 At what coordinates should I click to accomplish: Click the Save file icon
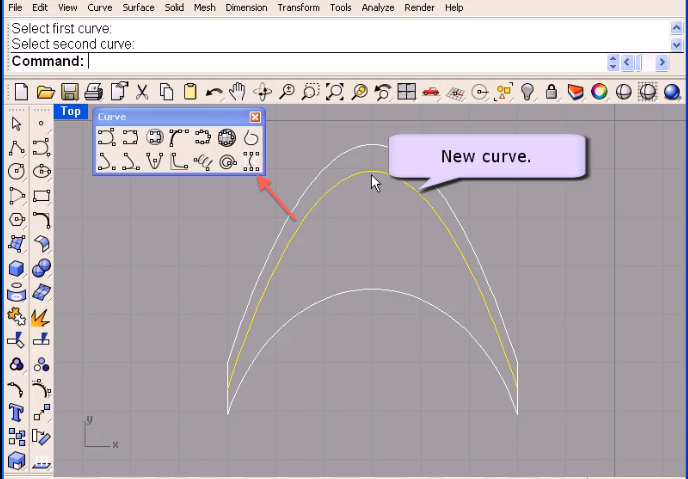click(x=69, y=92)
